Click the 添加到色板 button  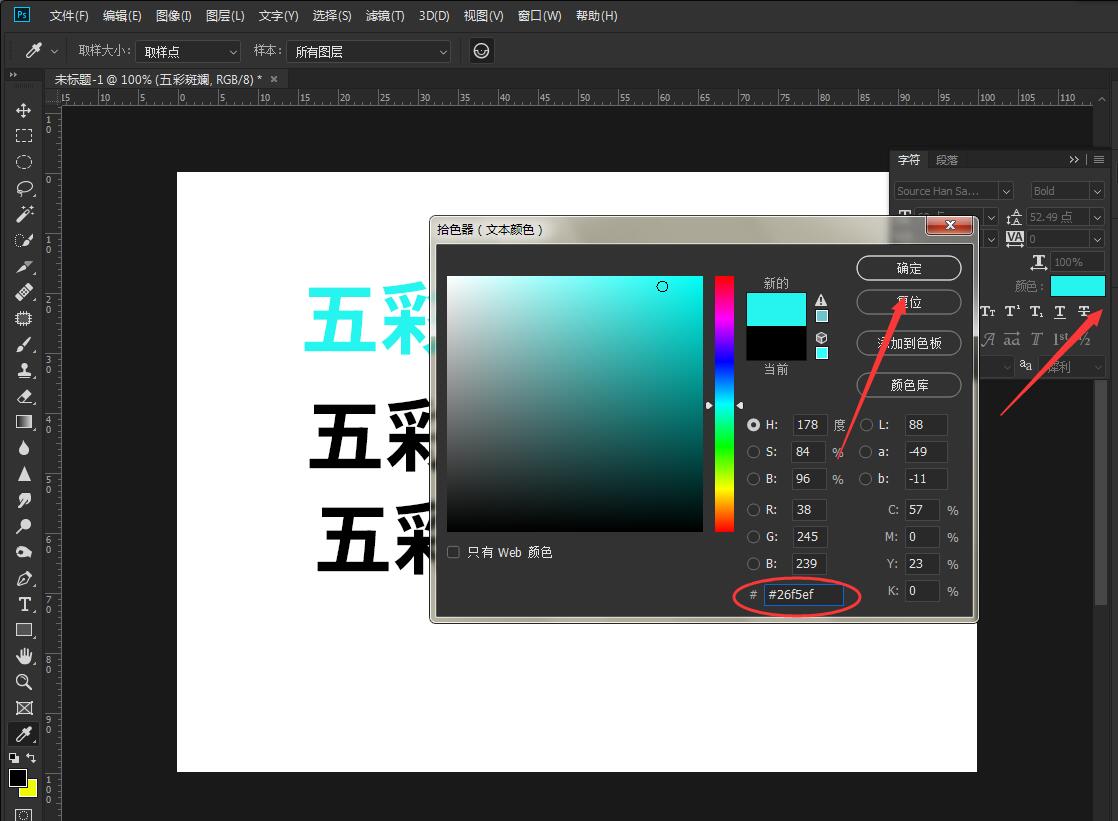click(x=908, y=343)
